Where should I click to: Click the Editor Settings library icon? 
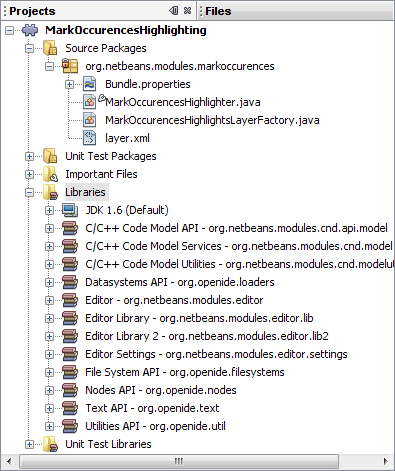pyautogui.click(x=70, y=354)
